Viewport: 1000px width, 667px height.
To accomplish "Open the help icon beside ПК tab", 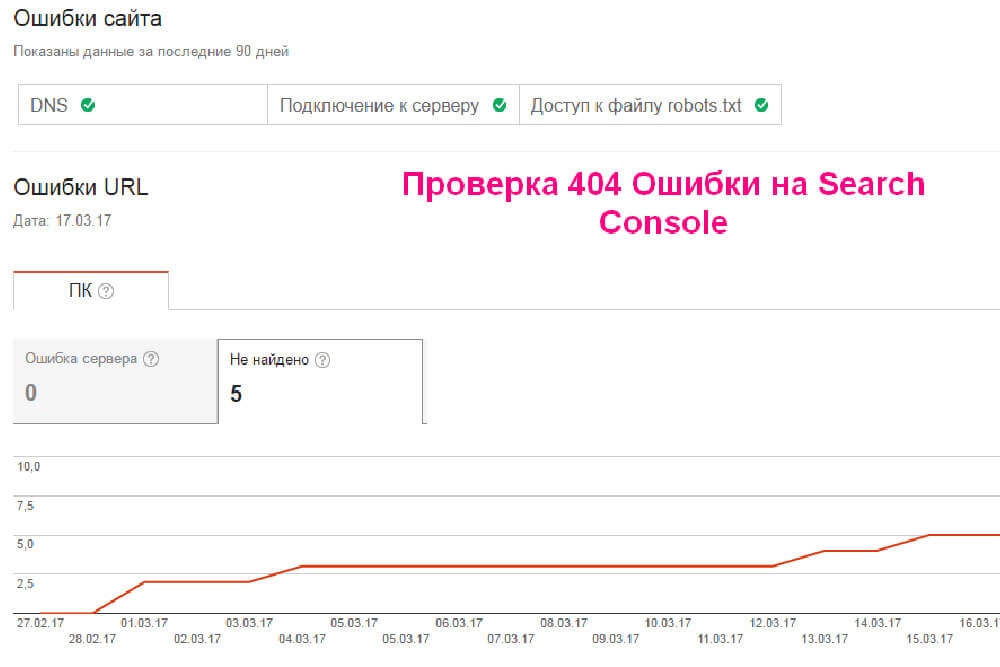I will point(106,291).
